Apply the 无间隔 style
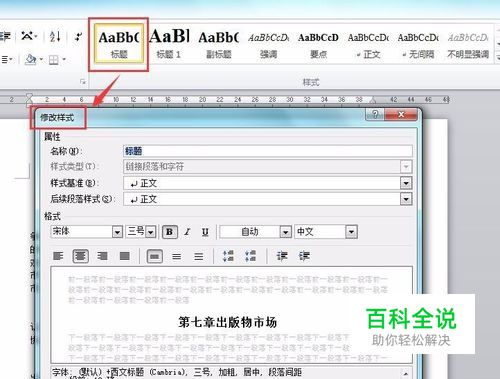 tap(418, 44)
